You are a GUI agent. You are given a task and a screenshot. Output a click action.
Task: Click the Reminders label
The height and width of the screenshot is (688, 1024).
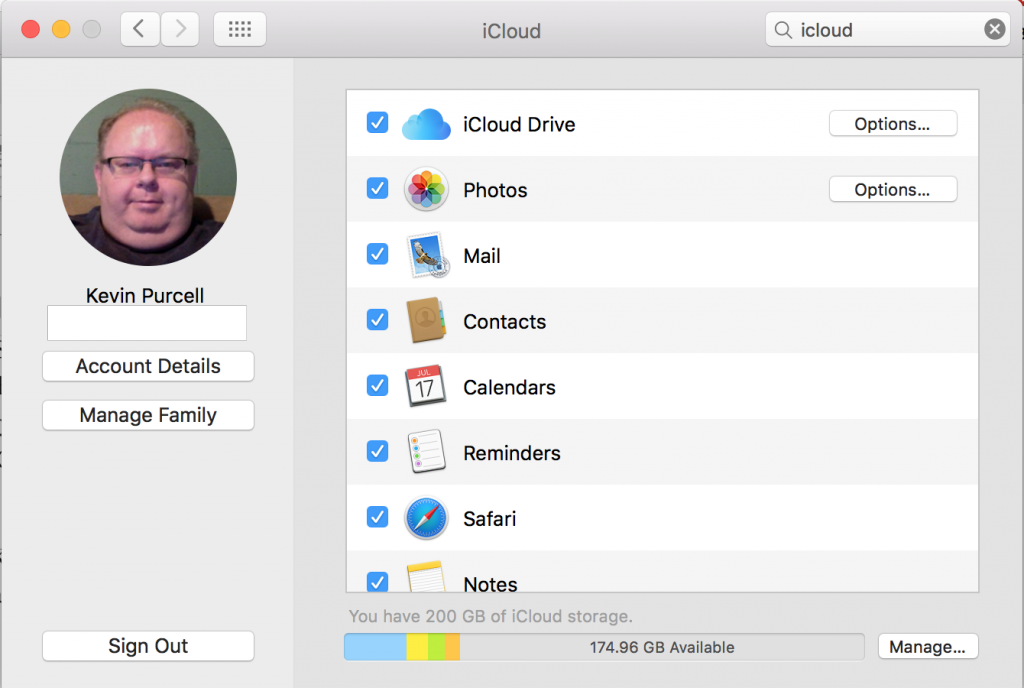[x=512, y=453]
